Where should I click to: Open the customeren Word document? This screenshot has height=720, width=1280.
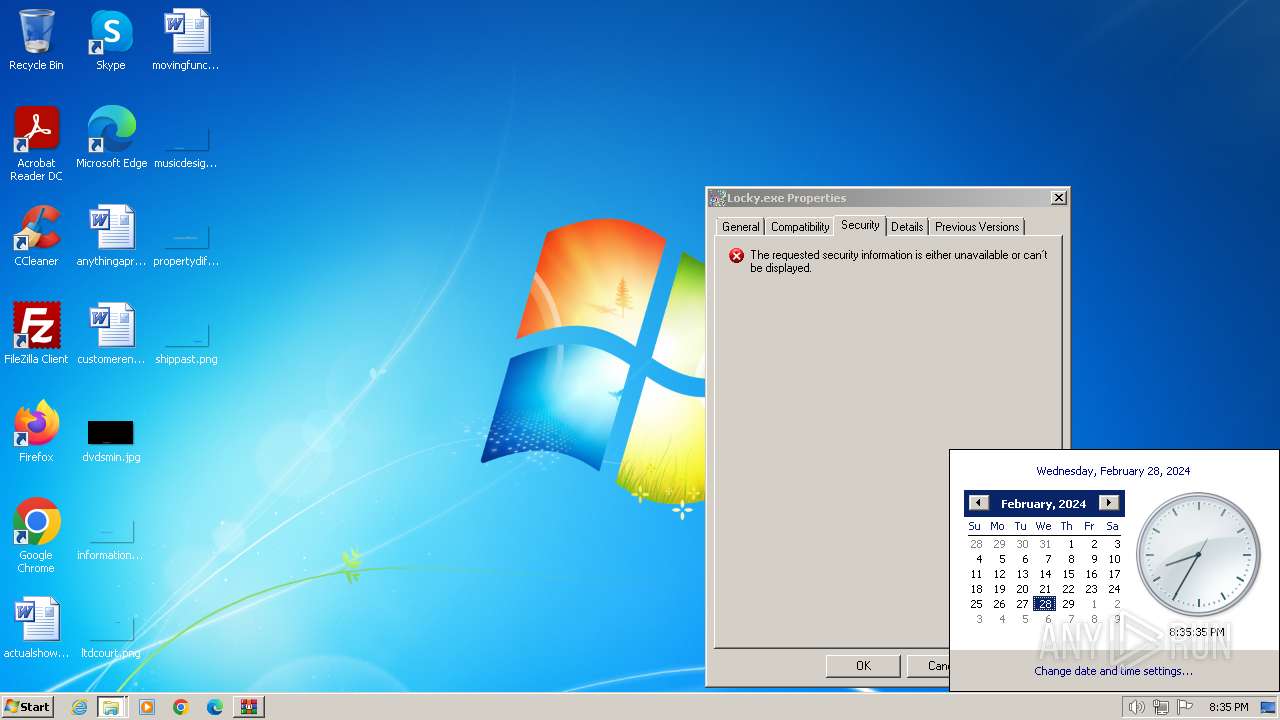pyautogui.click(x=111, y=333)
